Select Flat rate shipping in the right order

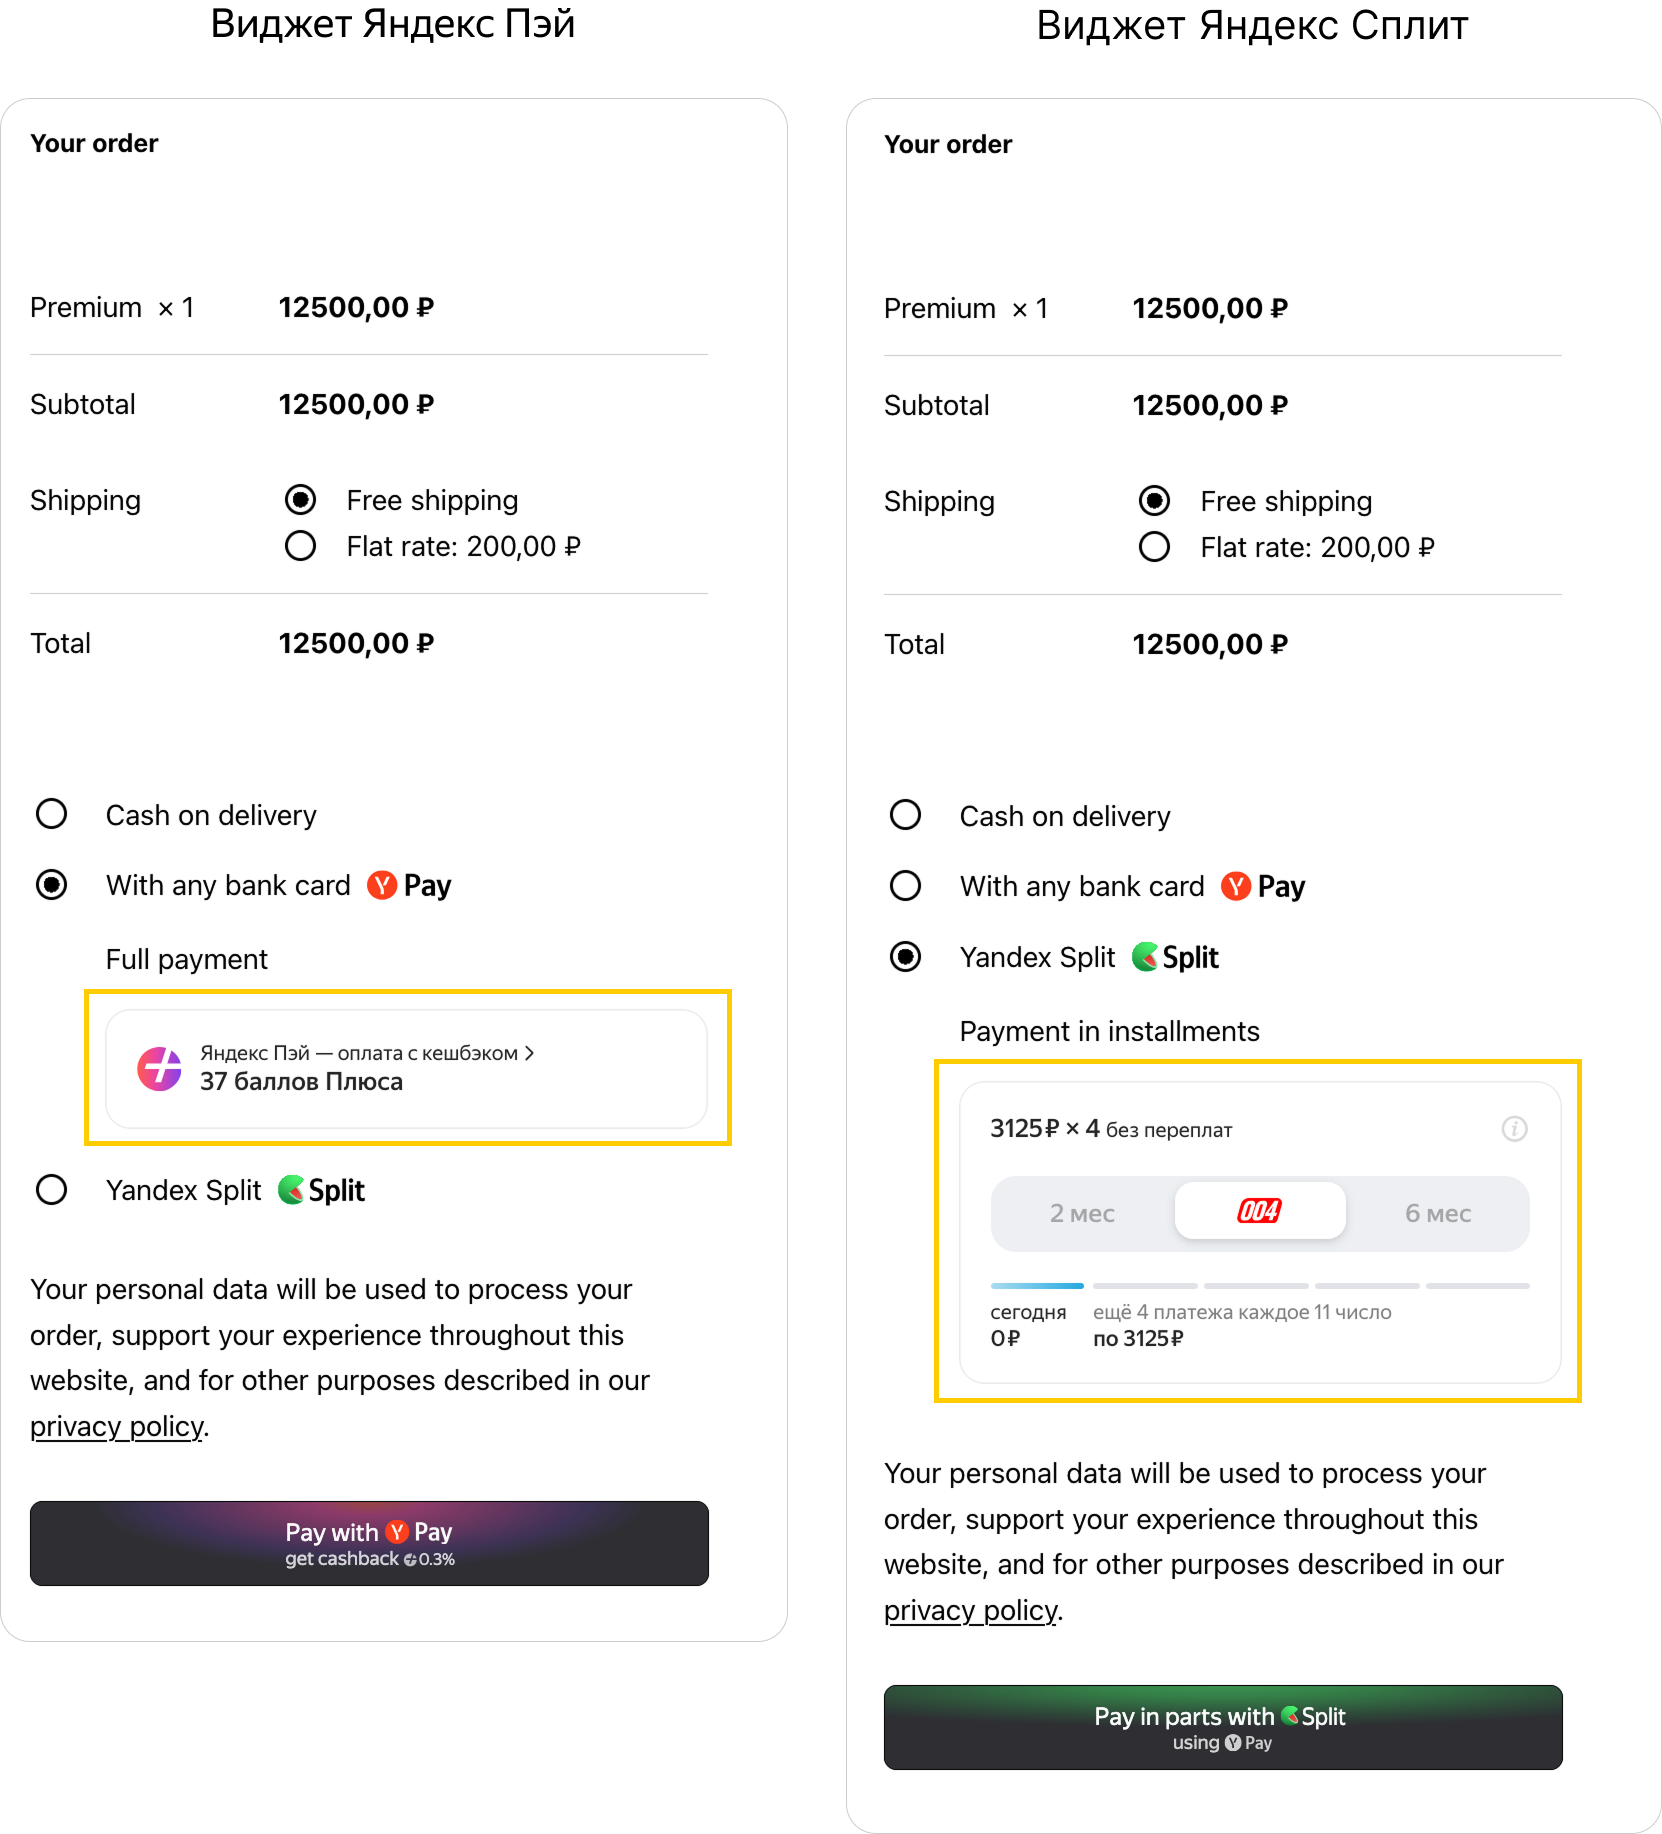1154,547
